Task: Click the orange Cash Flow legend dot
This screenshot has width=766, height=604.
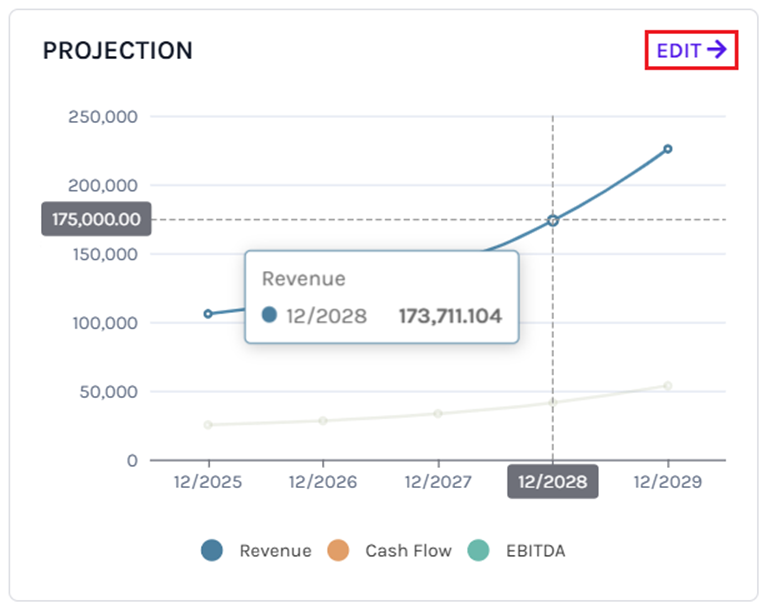Action: pyautogui.click(x=338, y=550)
